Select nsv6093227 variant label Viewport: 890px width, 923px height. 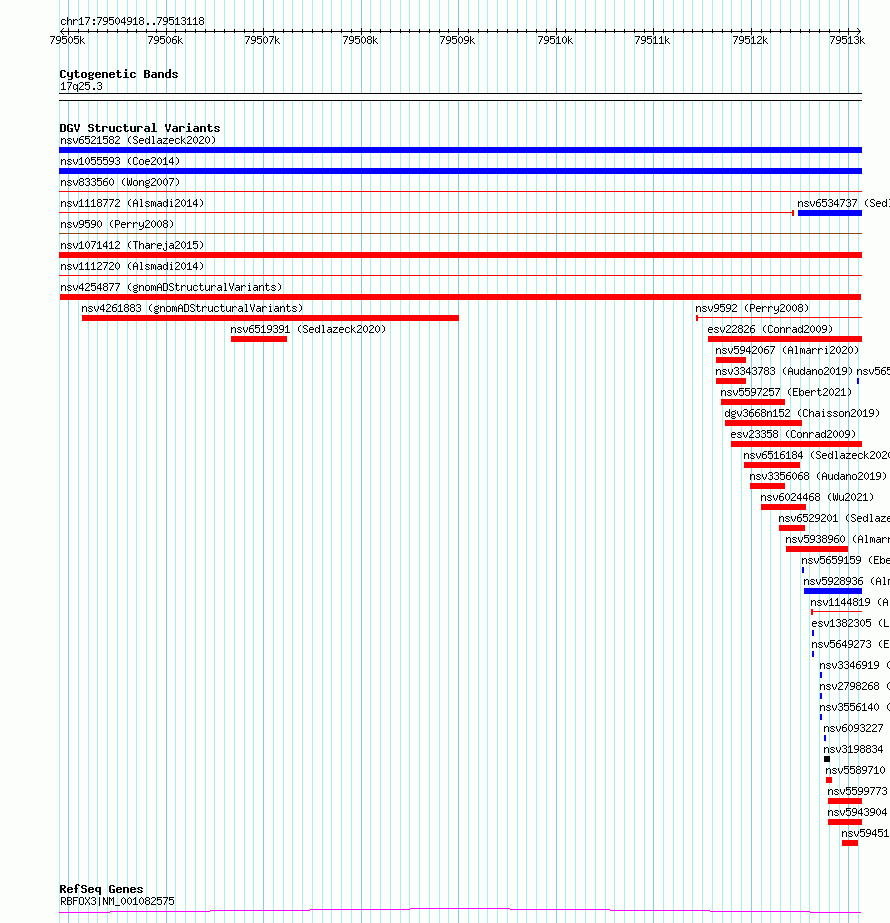(x=853, y=729)
